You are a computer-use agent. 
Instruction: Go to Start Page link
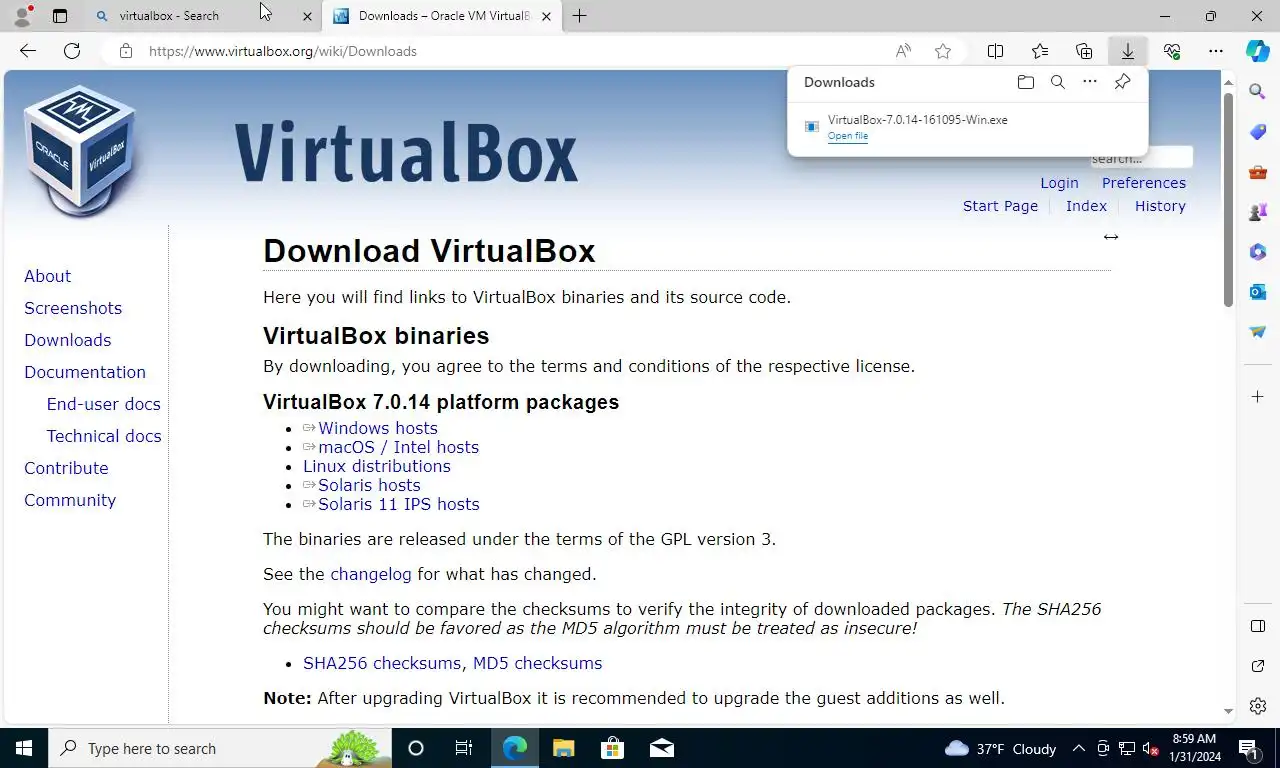pyautogui.click(x=1000, y=206)
